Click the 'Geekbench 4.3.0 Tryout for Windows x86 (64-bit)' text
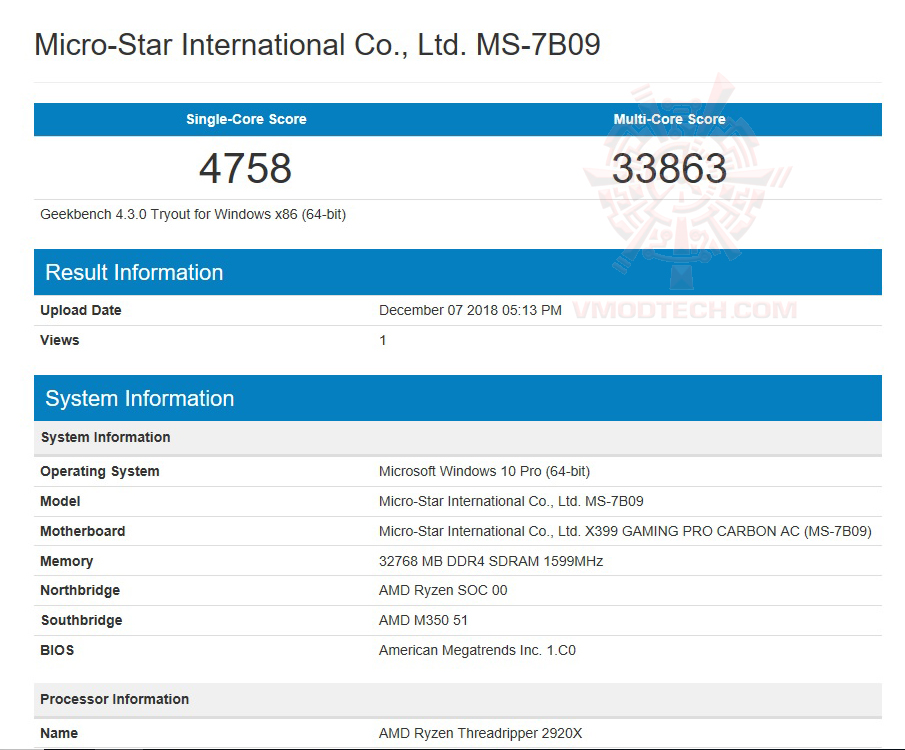The image size is (905, 750). (193, 215)
